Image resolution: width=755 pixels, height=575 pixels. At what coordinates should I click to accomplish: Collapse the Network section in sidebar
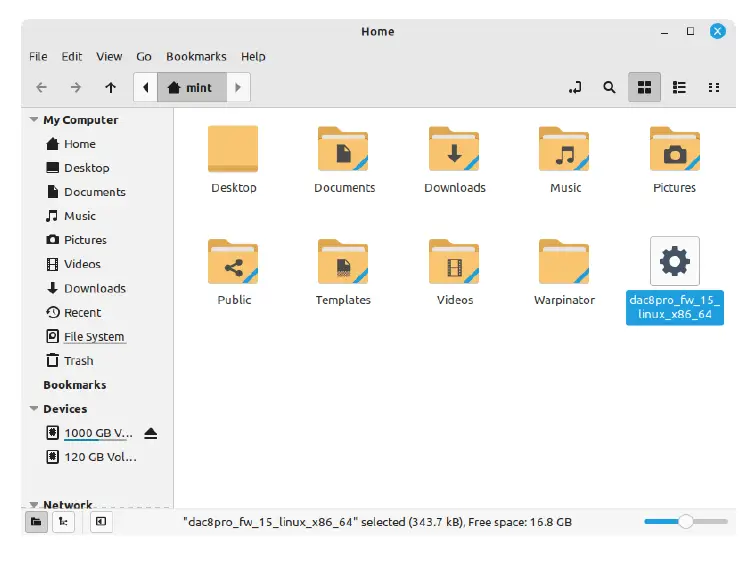click(34, 505)
